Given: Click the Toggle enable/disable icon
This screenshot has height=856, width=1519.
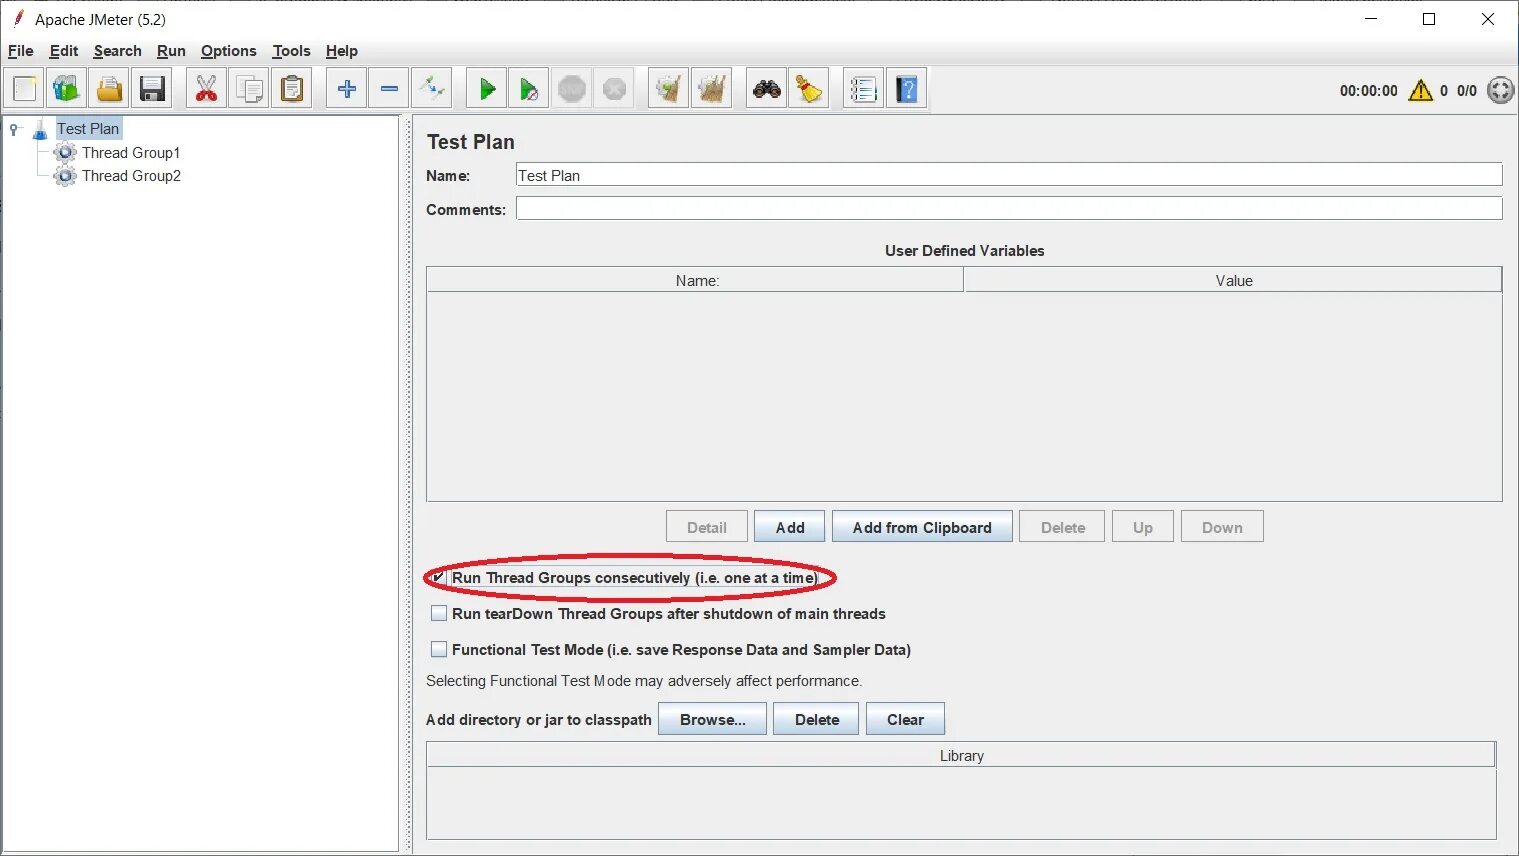Looking at the screenshot, I should click(x=432, y=89).
